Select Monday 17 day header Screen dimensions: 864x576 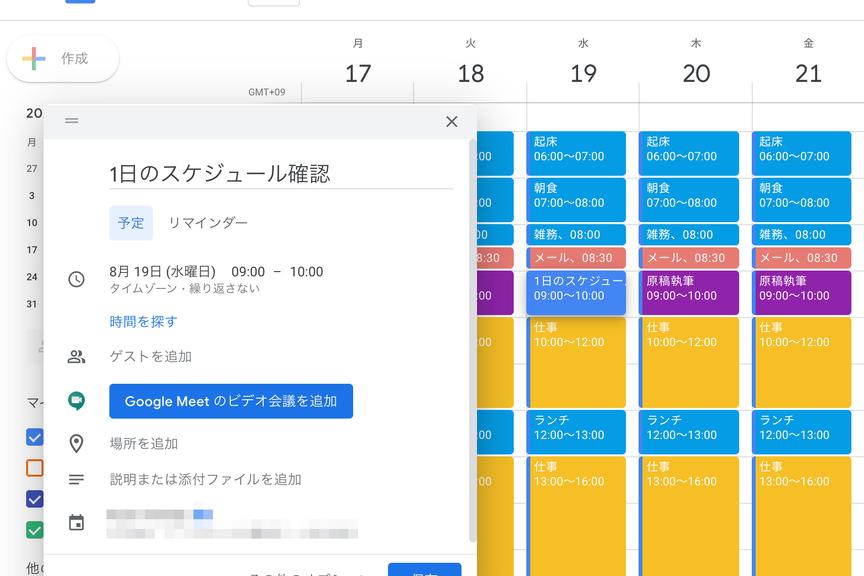pyautogui.click(x=358, y=63)
